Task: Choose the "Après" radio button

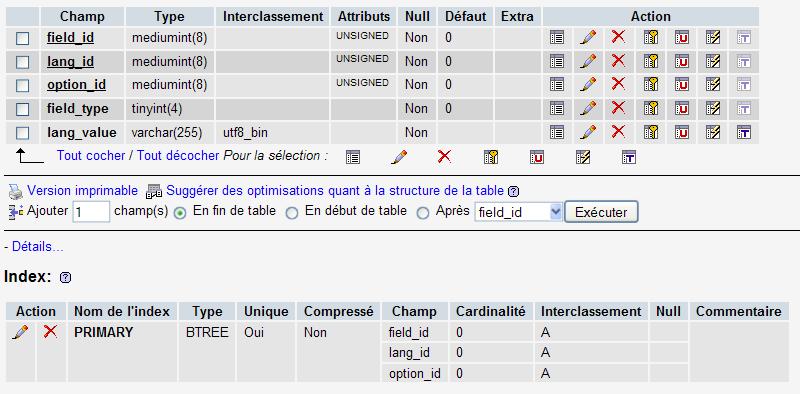Action: point(423,213)
